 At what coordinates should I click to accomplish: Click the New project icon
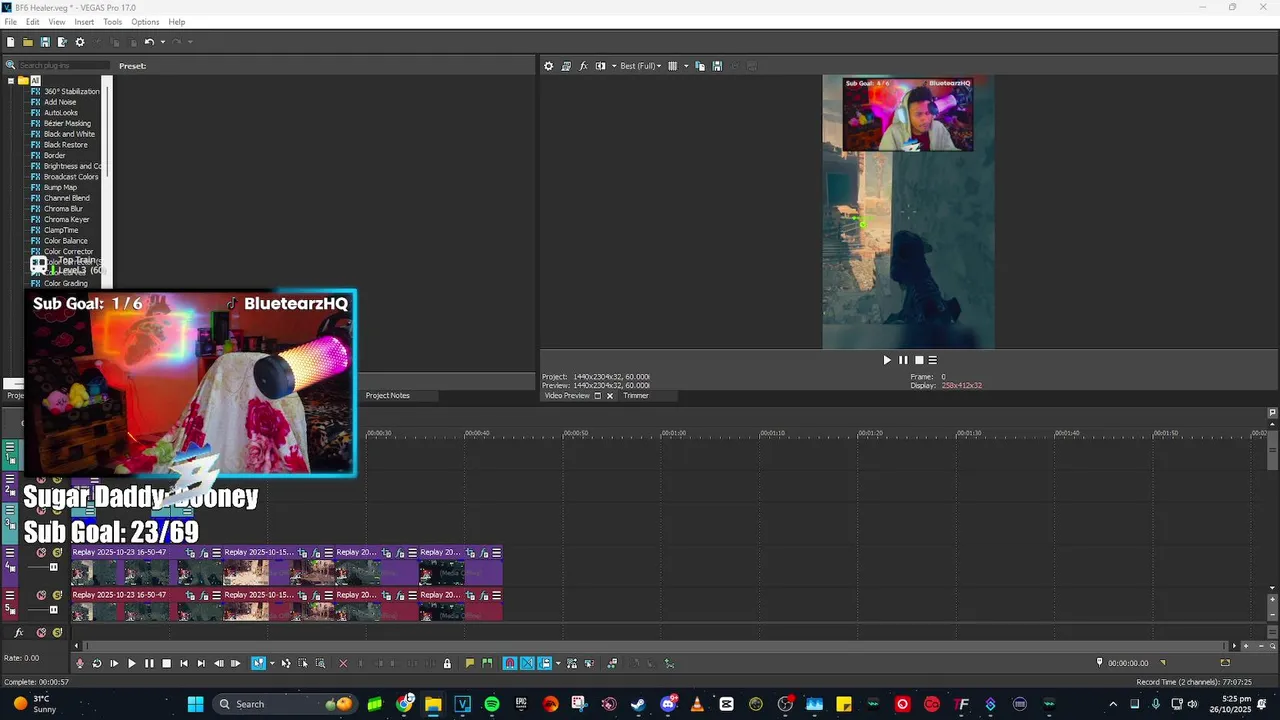coord(11,42)
